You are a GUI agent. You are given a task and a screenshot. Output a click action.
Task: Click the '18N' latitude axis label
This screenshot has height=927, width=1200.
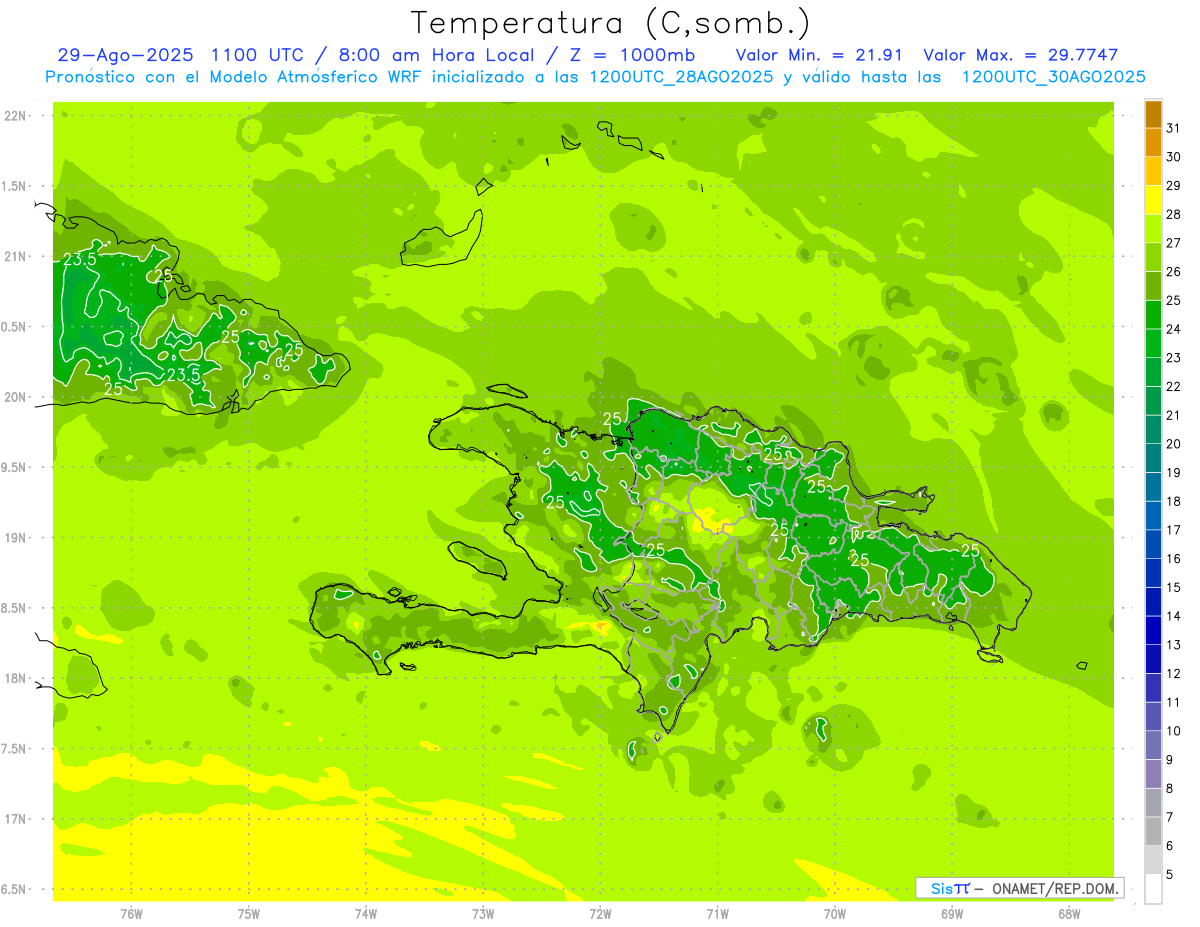pos(17,679)
